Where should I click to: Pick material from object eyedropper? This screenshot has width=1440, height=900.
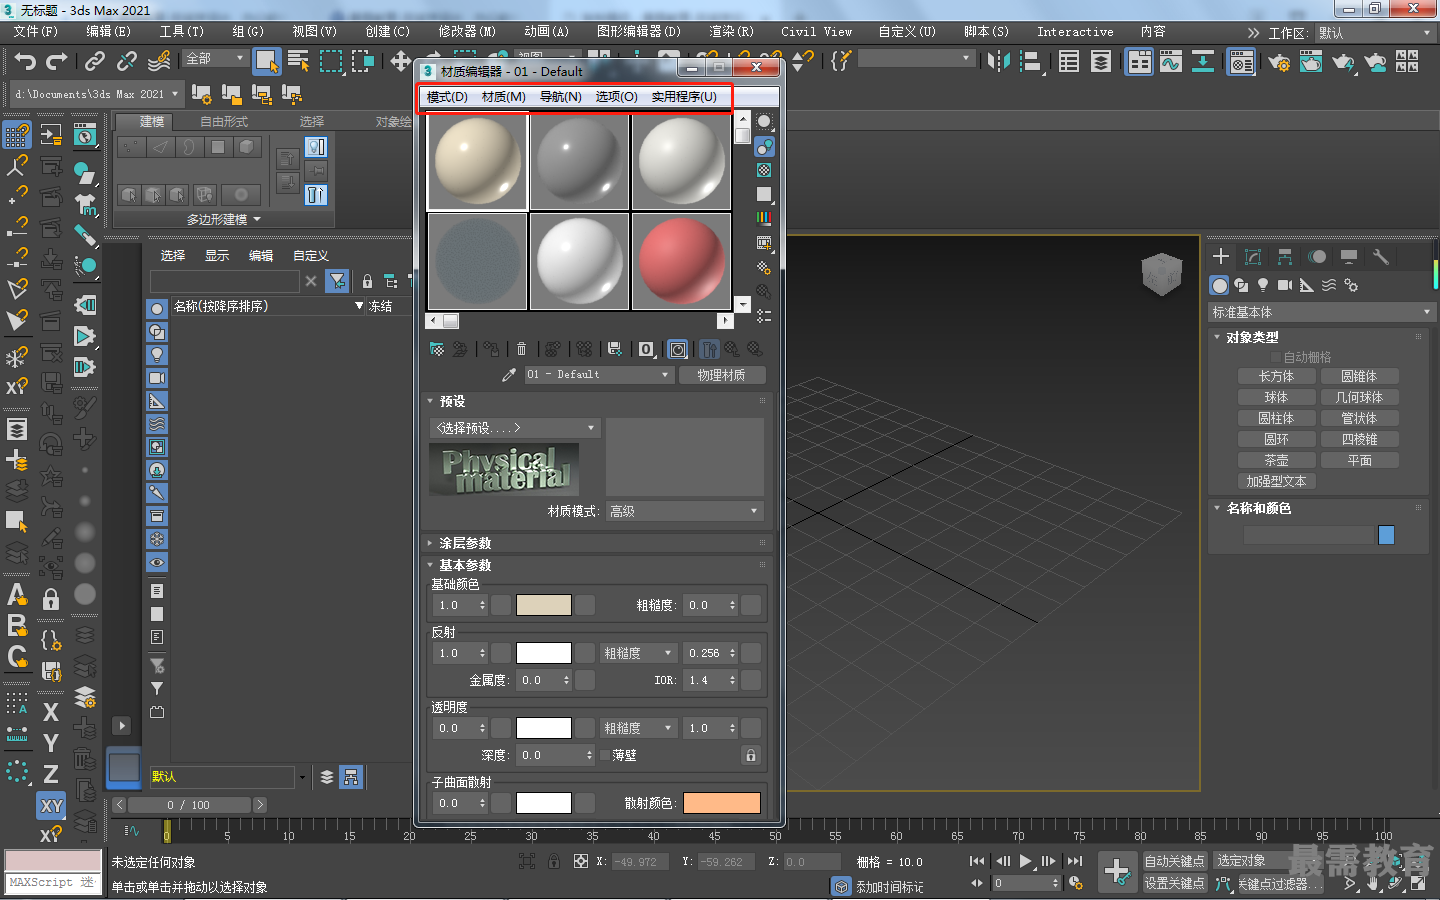point(509,375)
